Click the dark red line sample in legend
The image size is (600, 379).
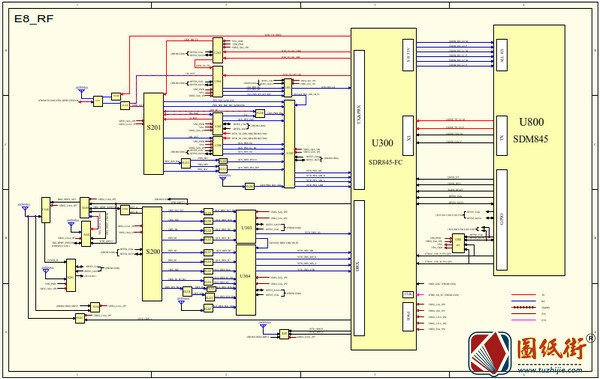(523, 314)
